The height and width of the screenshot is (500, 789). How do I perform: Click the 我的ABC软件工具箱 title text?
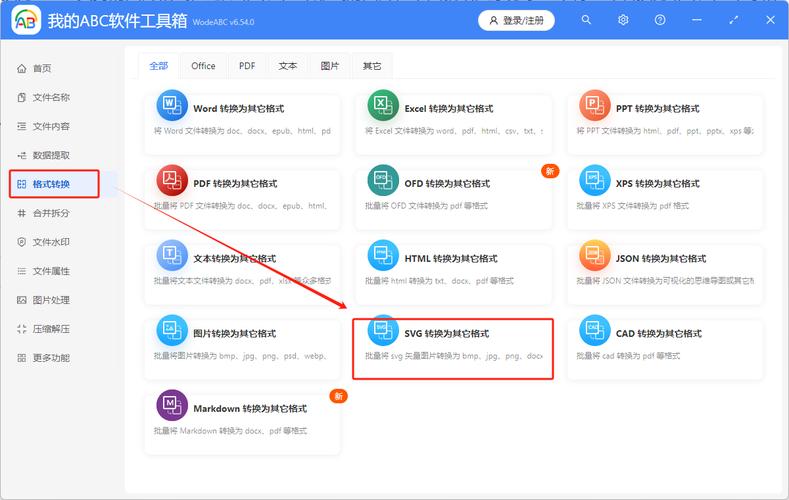point(117,21)
